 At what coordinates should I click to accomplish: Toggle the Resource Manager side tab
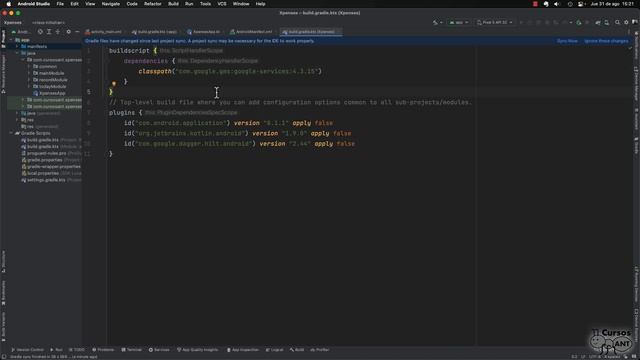coord(3,73)
